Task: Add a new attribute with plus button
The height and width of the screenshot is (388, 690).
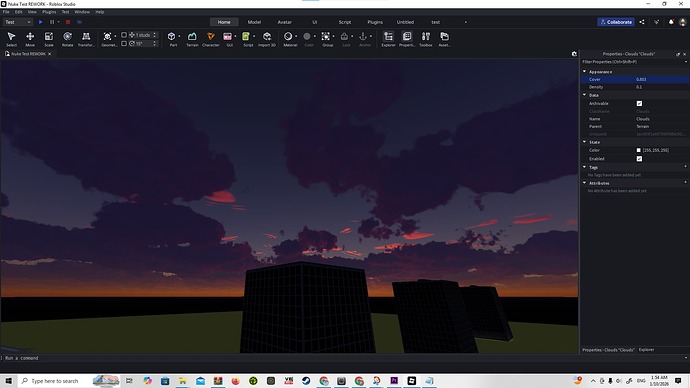Action: tap(685, 182)
